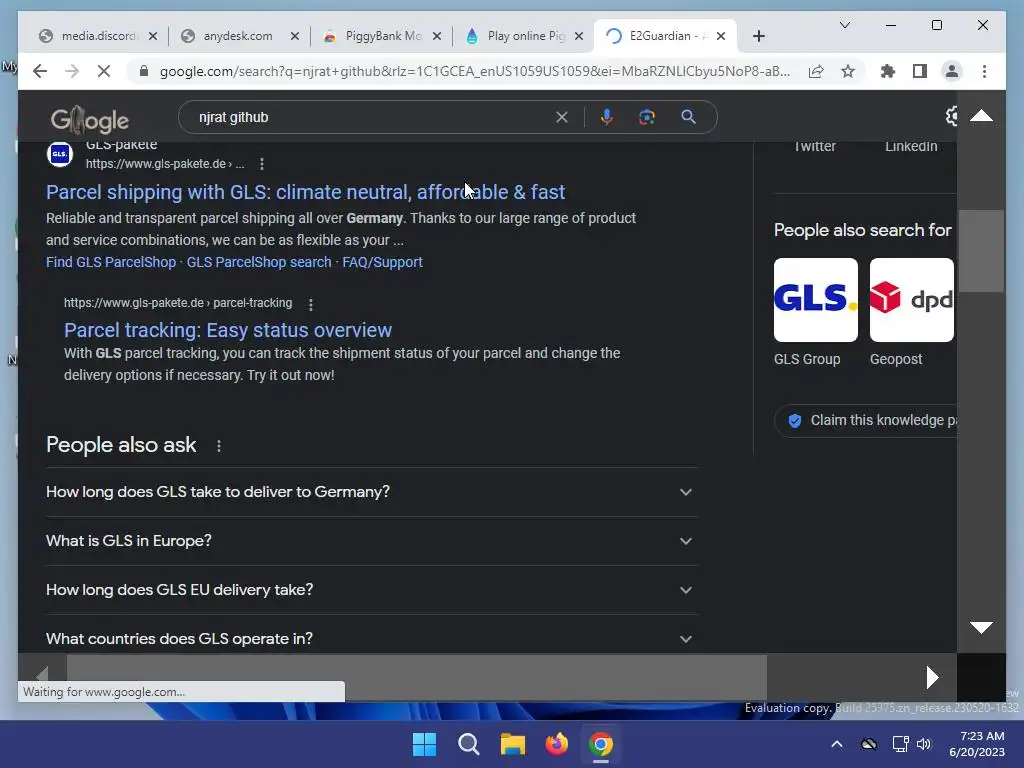
Task: Open LinkedIn profile link
Action: [911, 146]
